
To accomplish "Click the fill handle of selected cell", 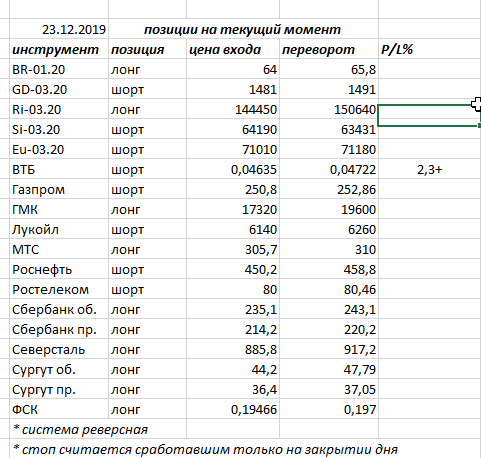I will point(479,126).
